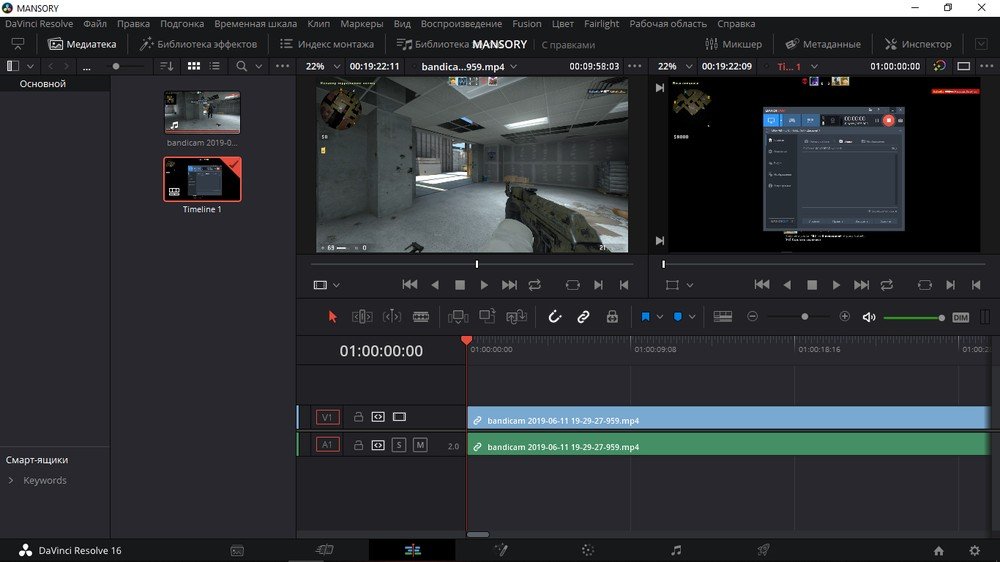Zoom in timeline with plus icon
Image resolution: width=1000 pixels, height=562 pixels.
845,316
